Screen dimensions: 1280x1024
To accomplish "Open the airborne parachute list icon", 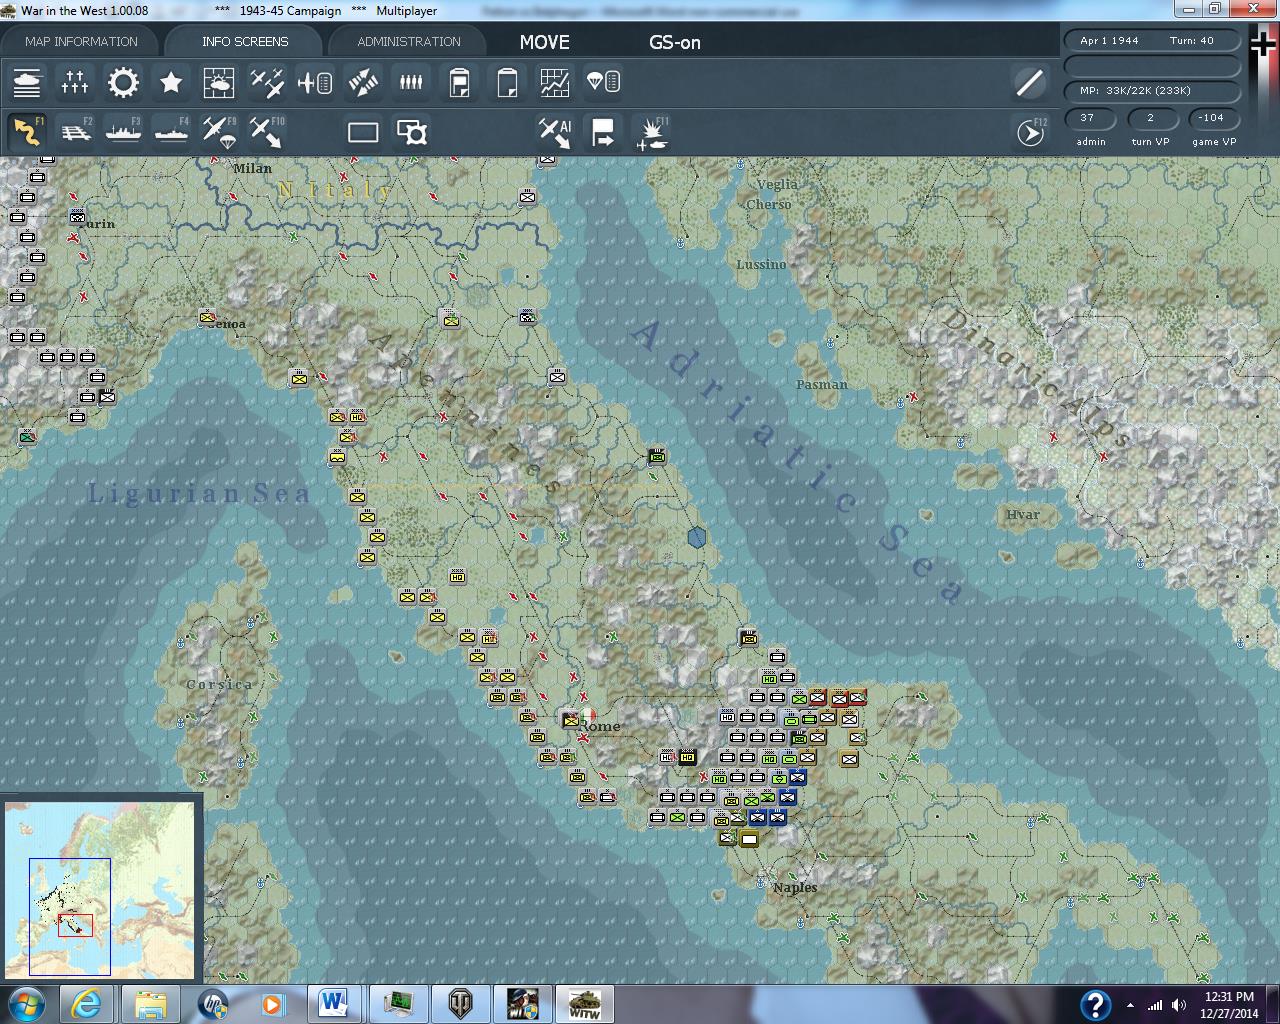I will (603, 82).
